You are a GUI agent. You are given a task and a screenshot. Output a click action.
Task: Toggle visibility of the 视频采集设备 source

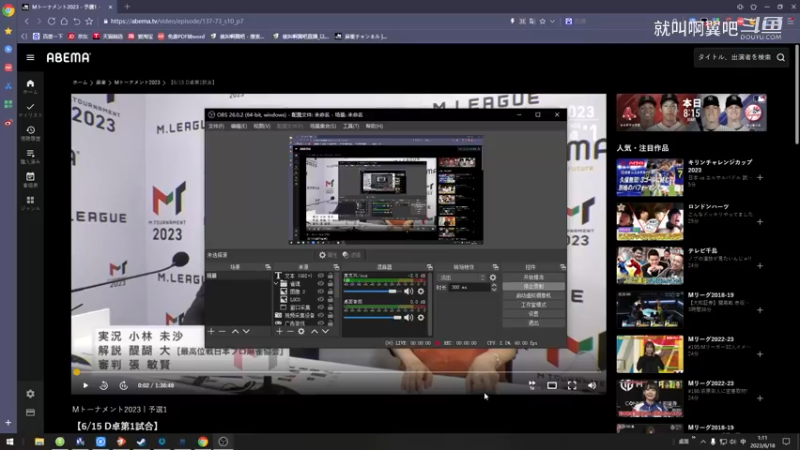coord(321,315)
